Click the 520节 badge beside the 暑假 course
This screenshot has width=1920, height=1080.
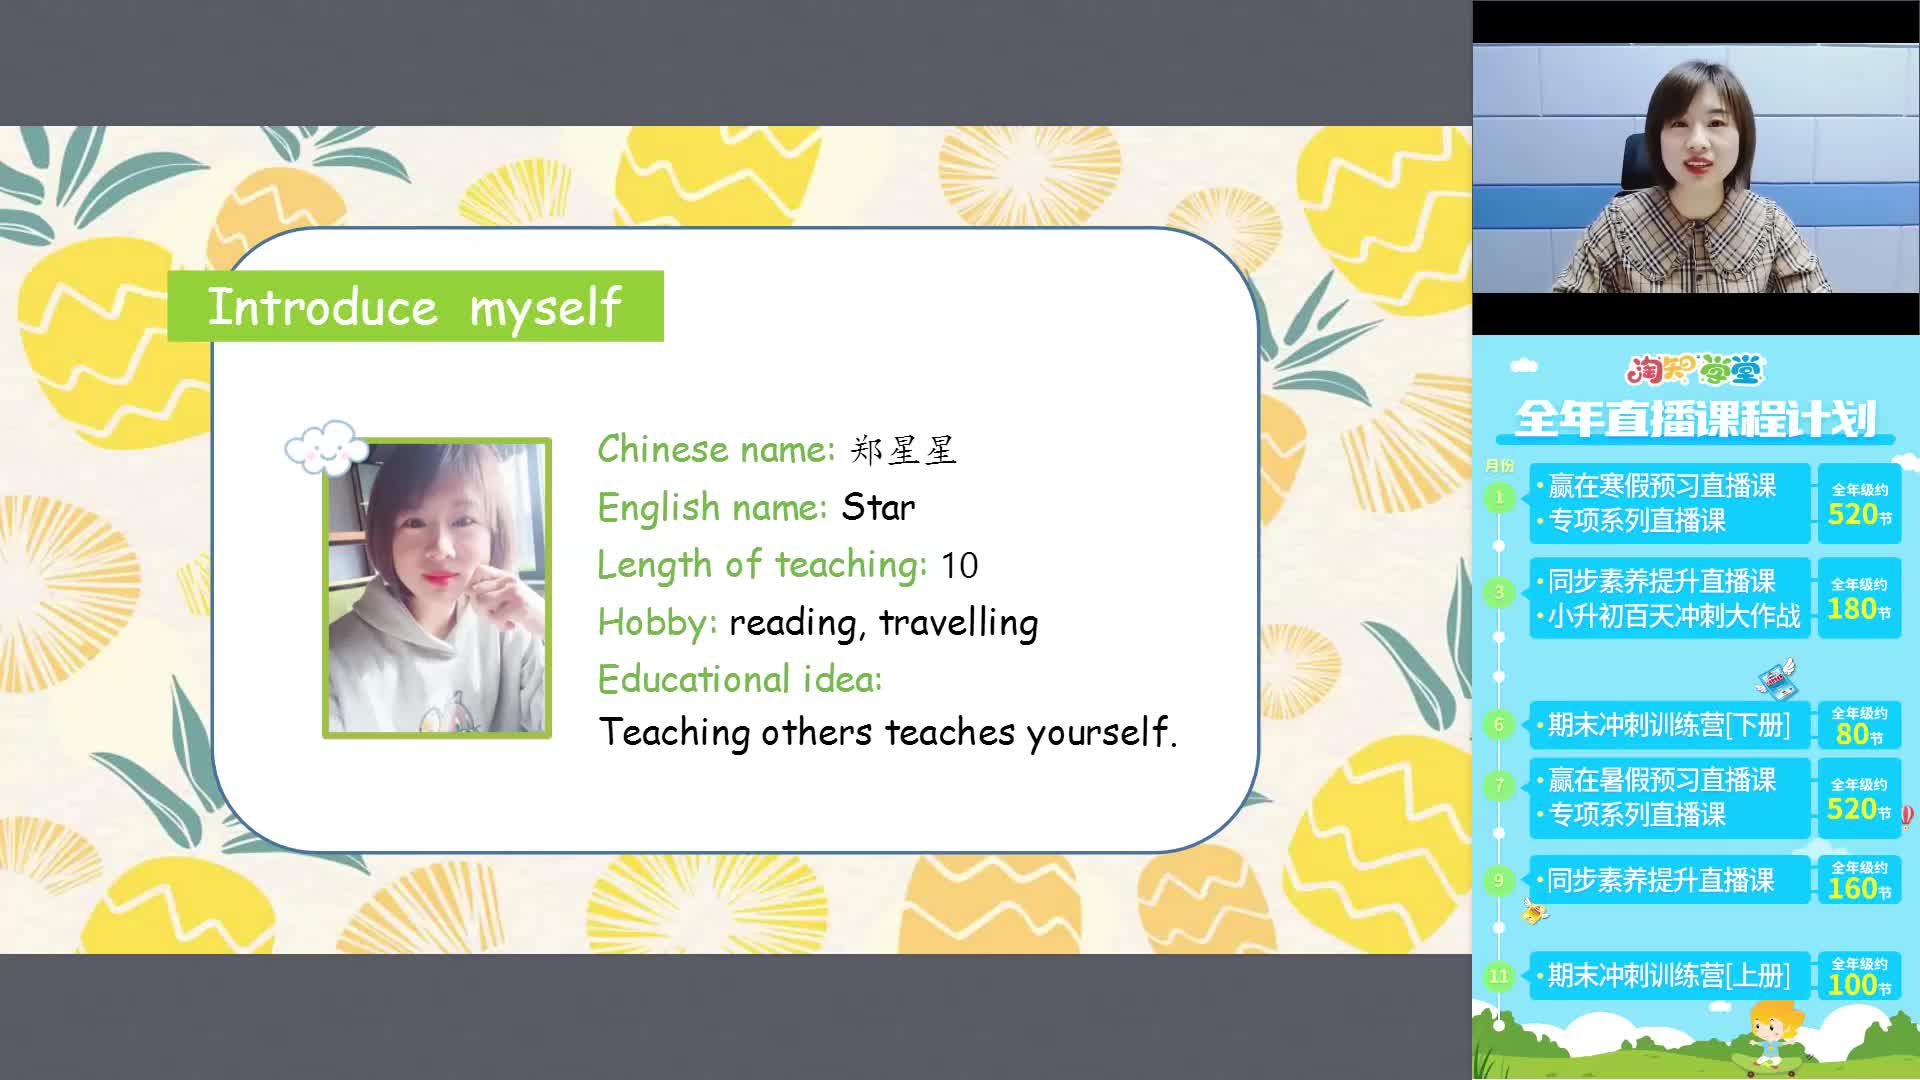tap(1859, 798)
